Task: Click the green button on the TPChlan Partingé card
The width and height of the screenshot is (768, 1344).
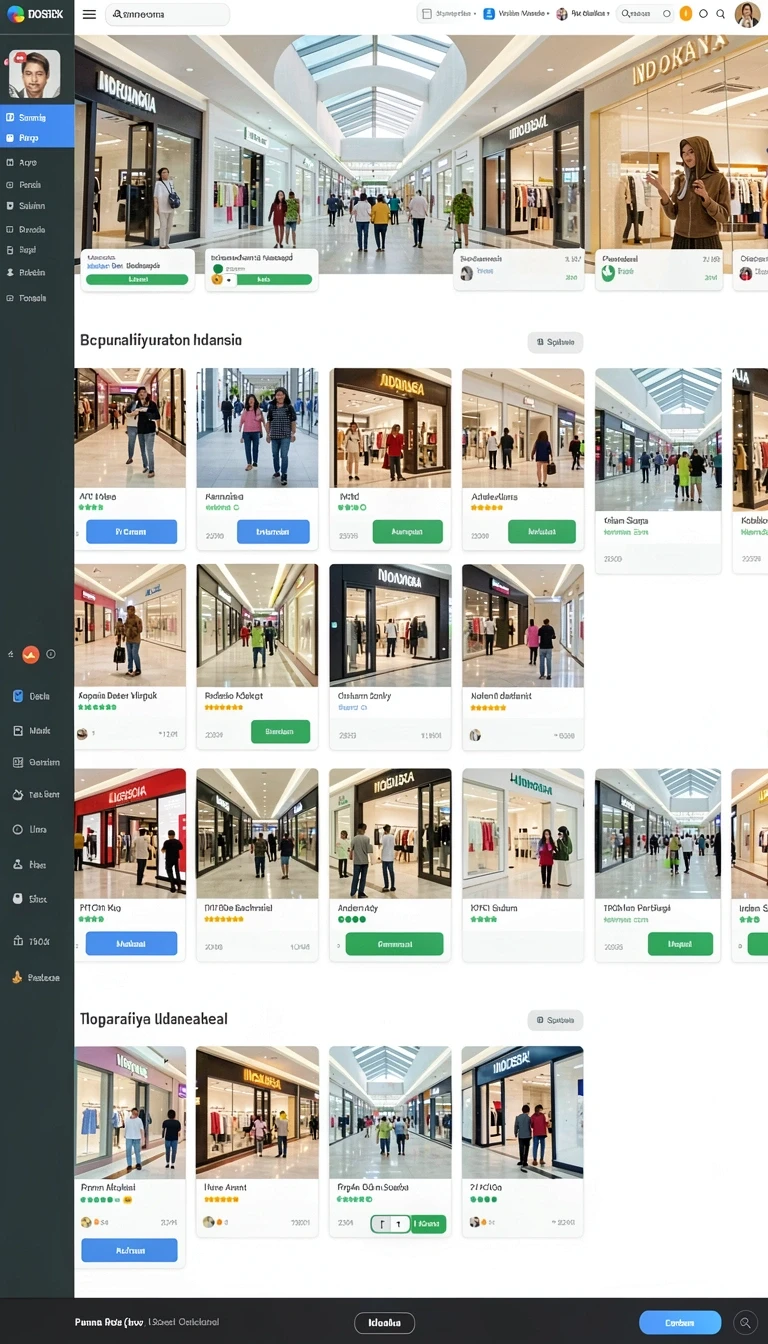Action: pyautogui.click(x=680, y=943)
